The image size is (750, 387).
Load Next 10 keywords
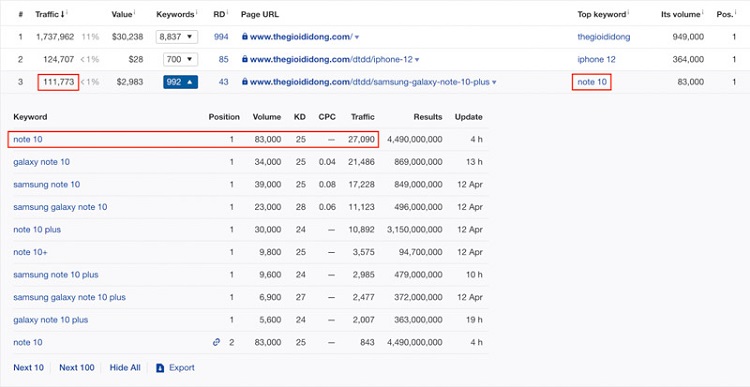[x=28, y=367]
